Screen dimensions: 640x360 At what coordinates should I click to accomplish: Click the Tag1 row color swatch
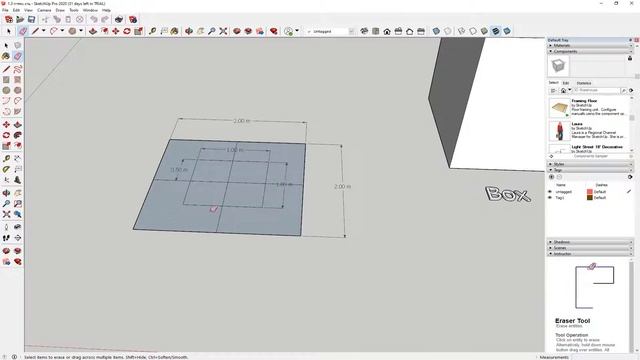(589, 198)
